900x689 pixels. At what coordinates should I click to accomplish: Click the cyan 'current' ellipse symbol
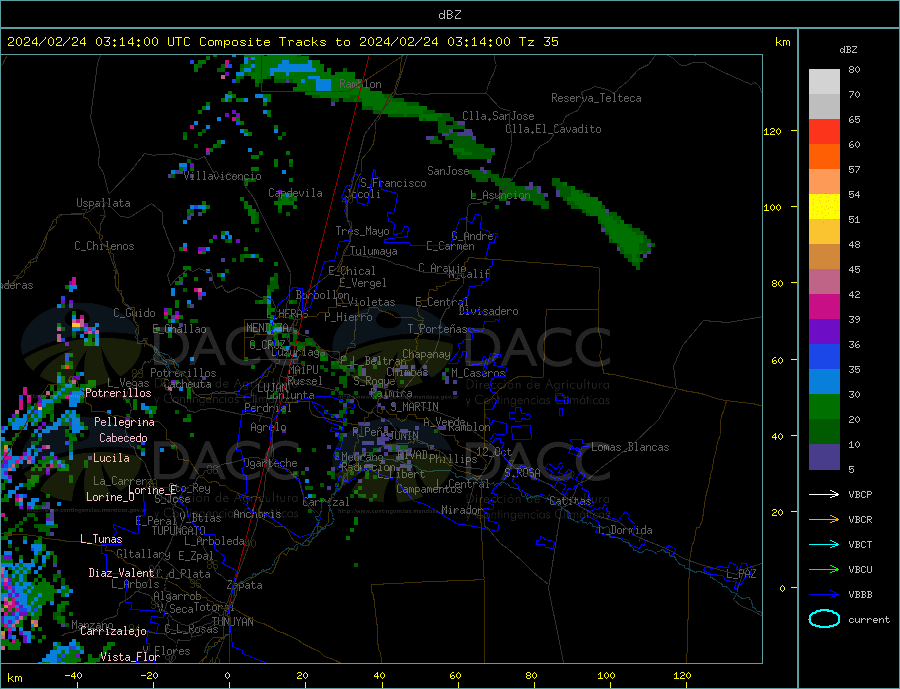click(x=824, y=619)
